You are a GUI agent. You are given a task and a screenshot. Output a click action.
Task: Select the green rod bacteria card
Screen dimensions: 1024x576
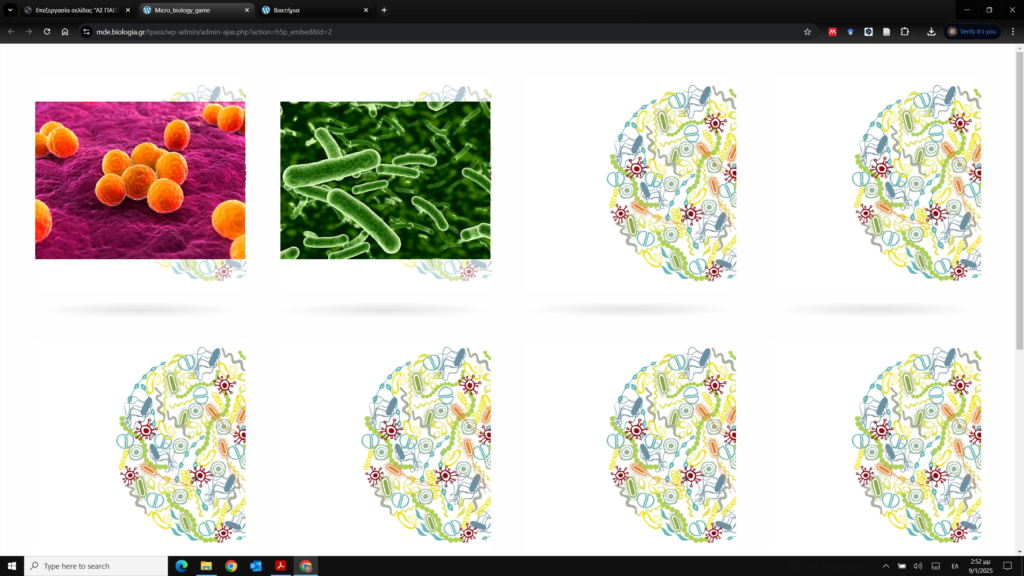pyautogui.click(x=385, y=180)
